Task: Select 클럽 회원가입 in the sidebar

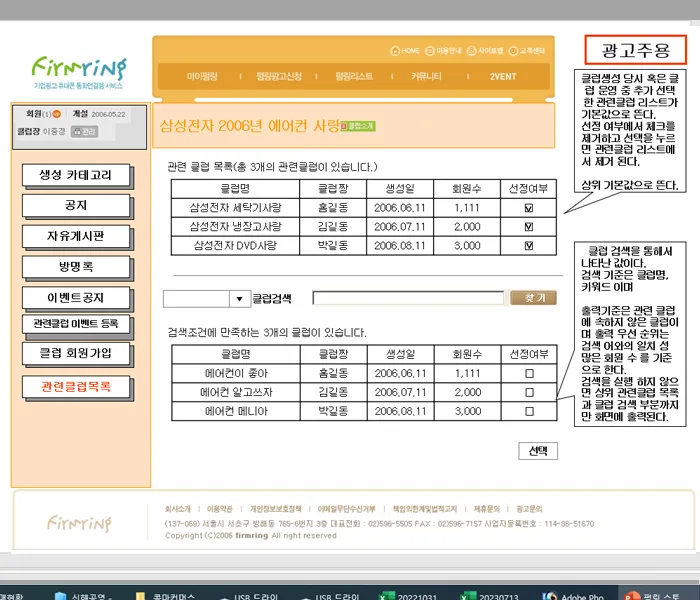Action: click(76, 354)
